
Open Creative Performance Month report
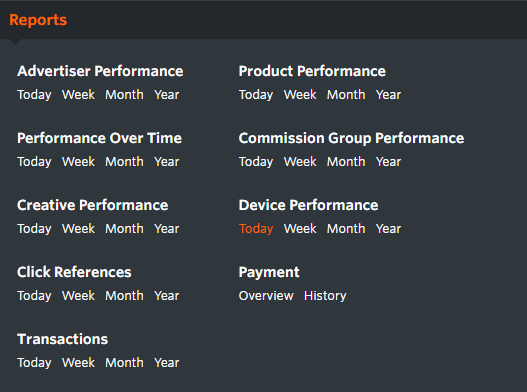(124, 229)
